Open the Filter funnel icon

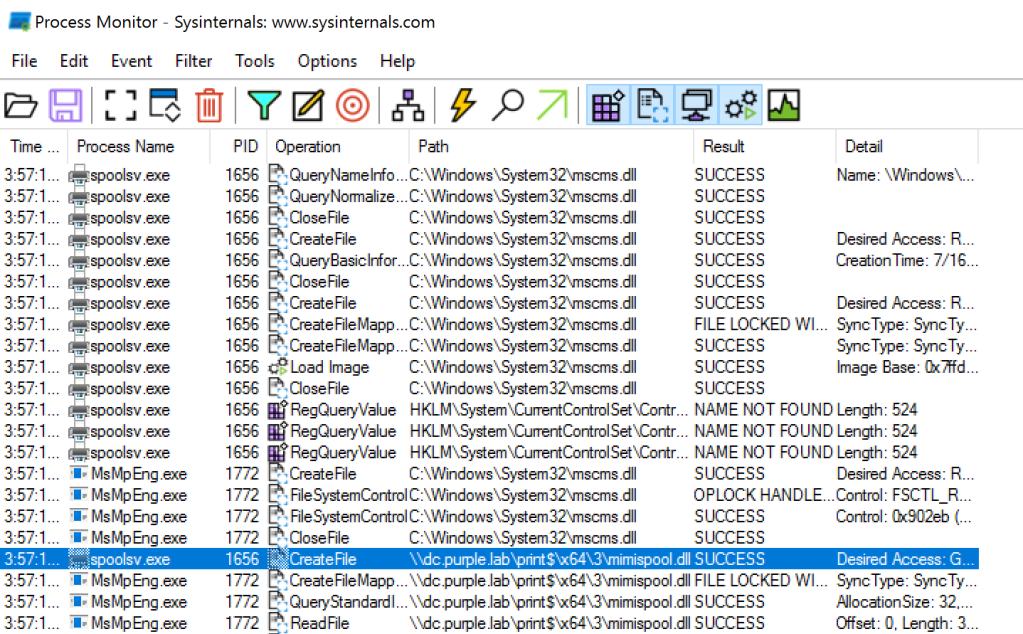(264, 105)
